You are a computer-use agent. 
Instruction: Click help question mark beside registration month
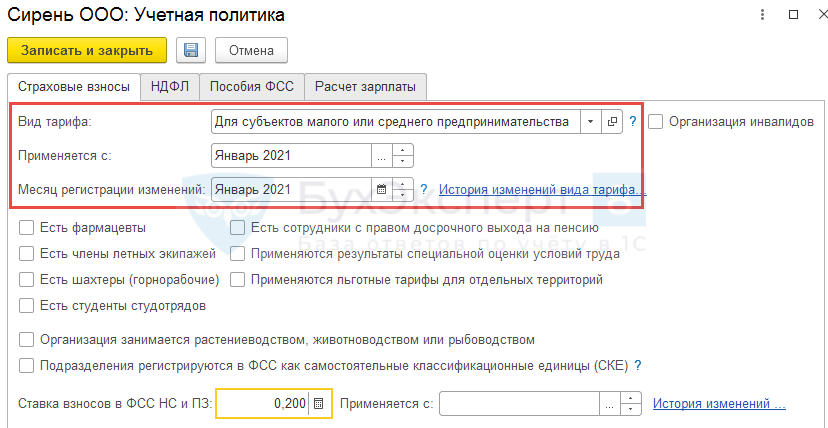click(424, 189)
